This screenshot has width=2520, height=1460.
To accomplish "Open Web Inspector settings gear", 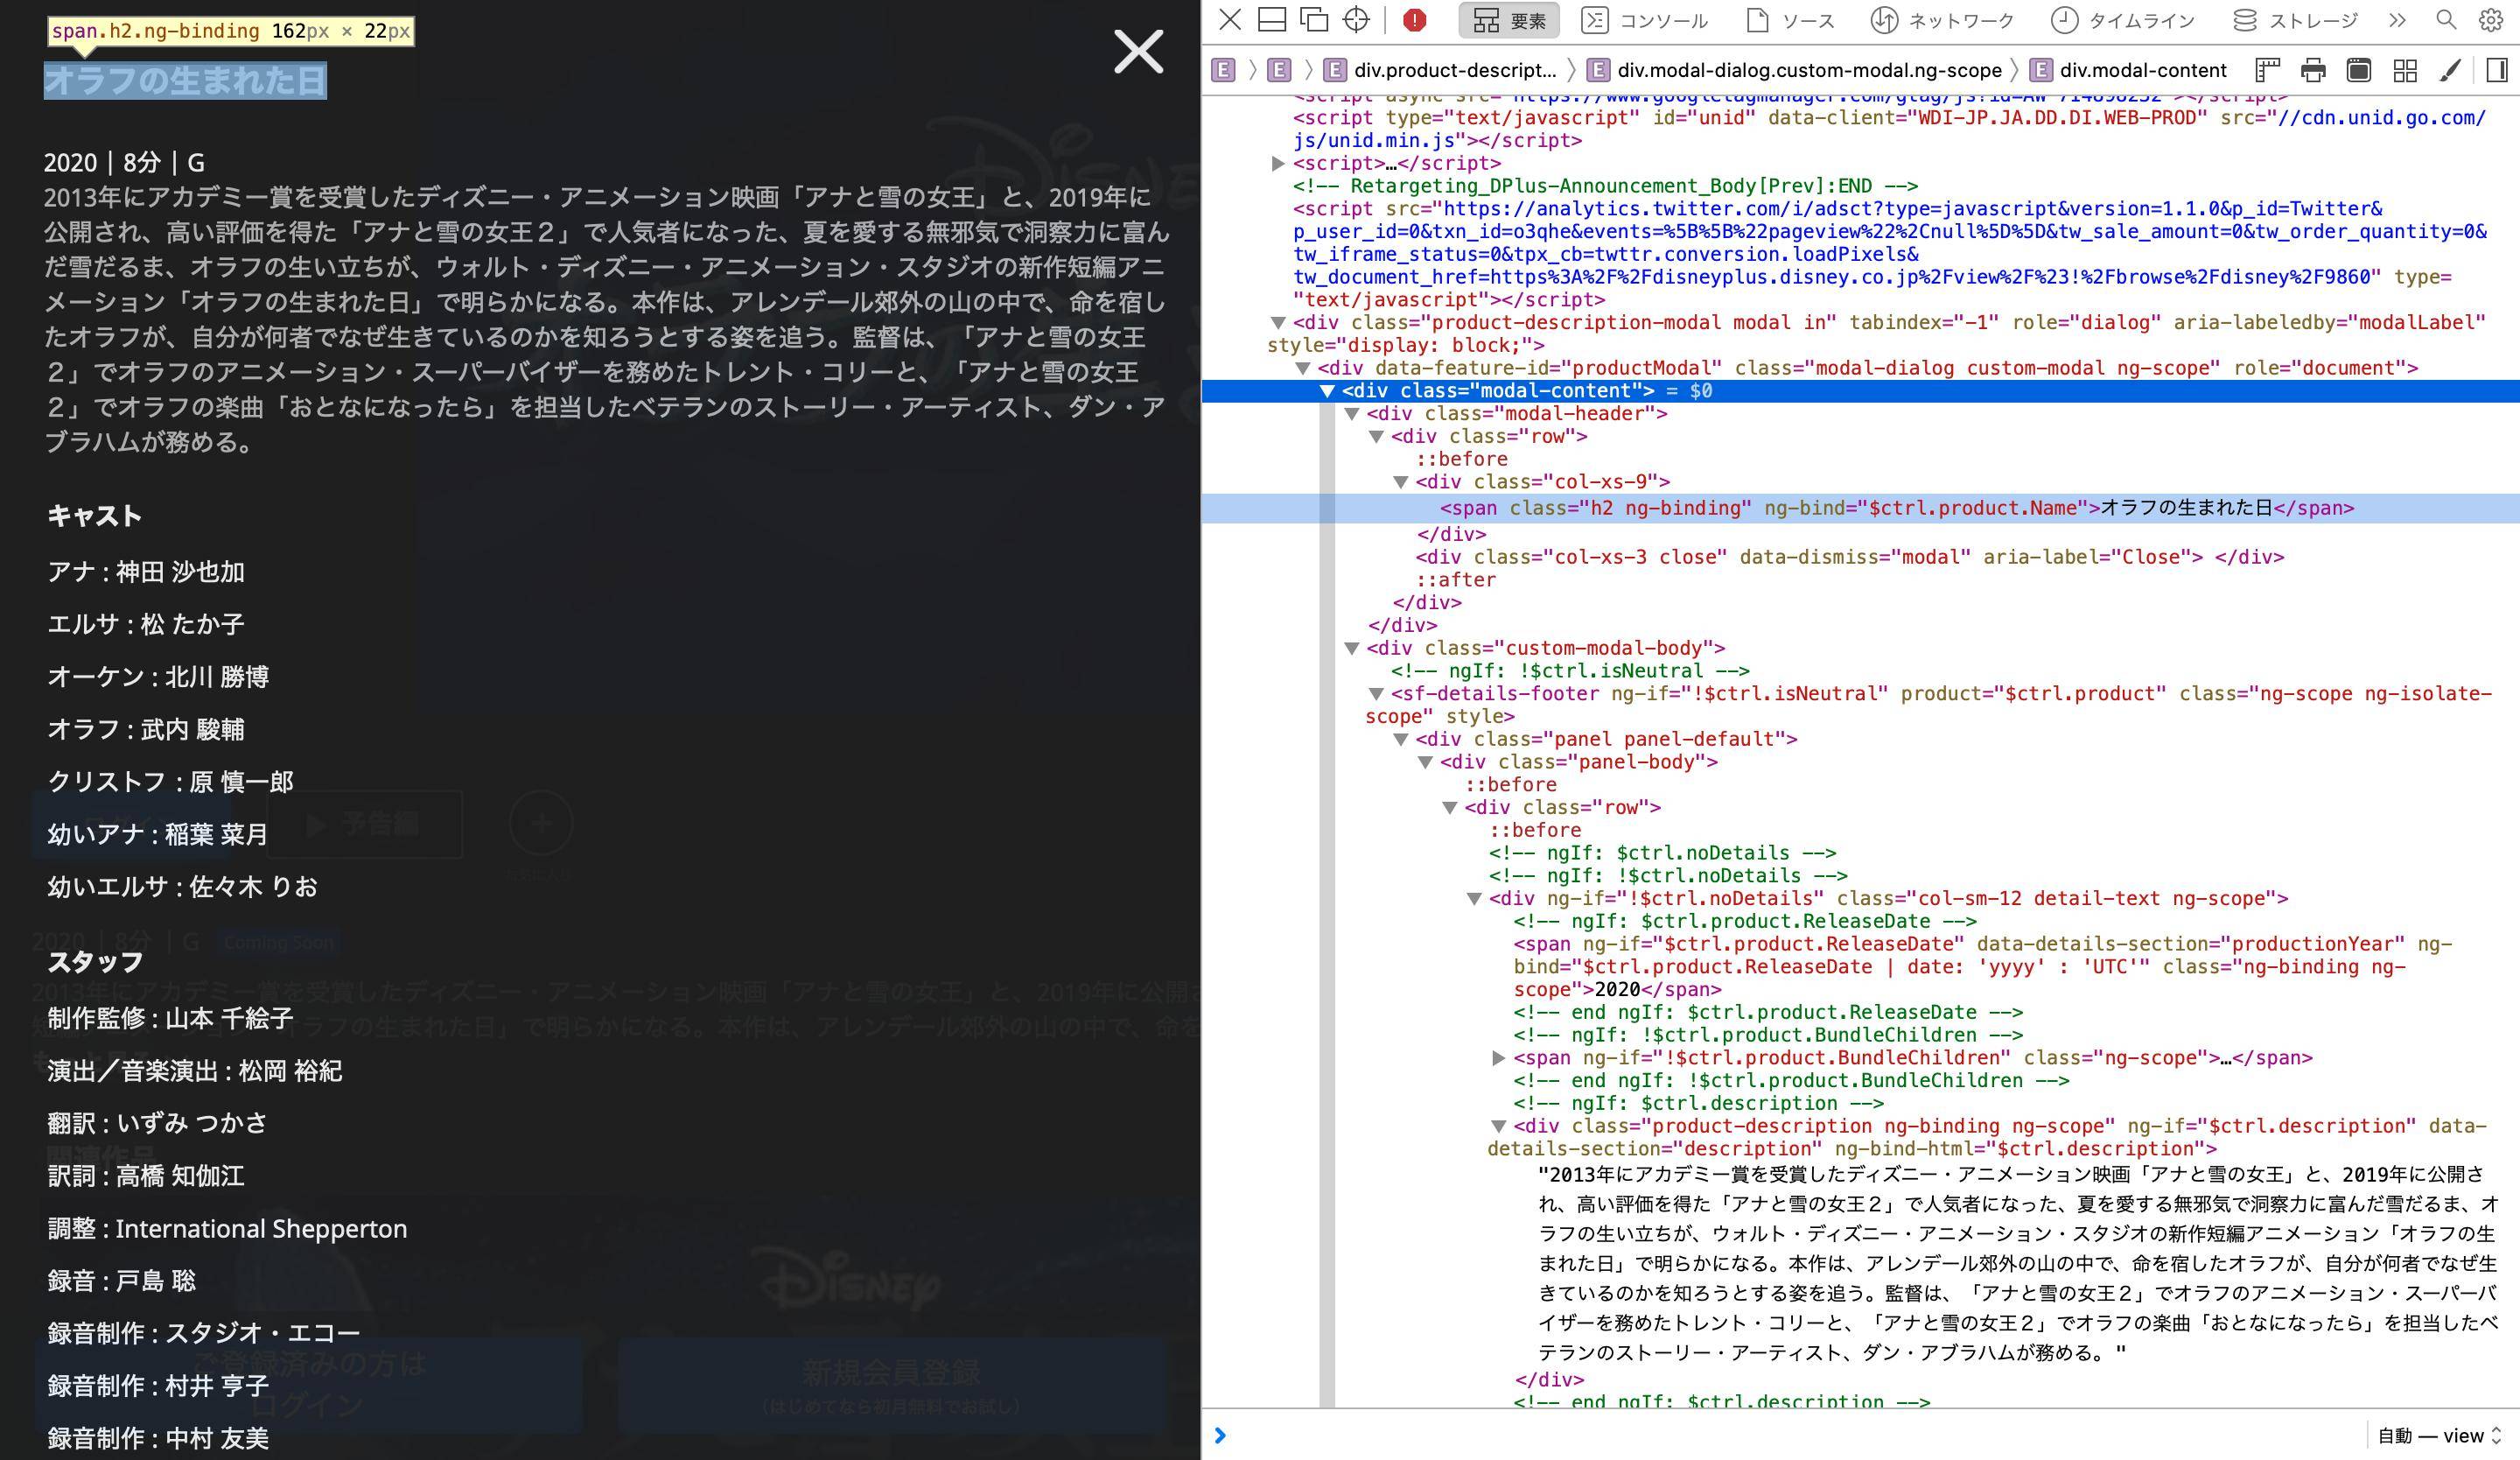I will pyautogui.click(x=2491, y=20).
